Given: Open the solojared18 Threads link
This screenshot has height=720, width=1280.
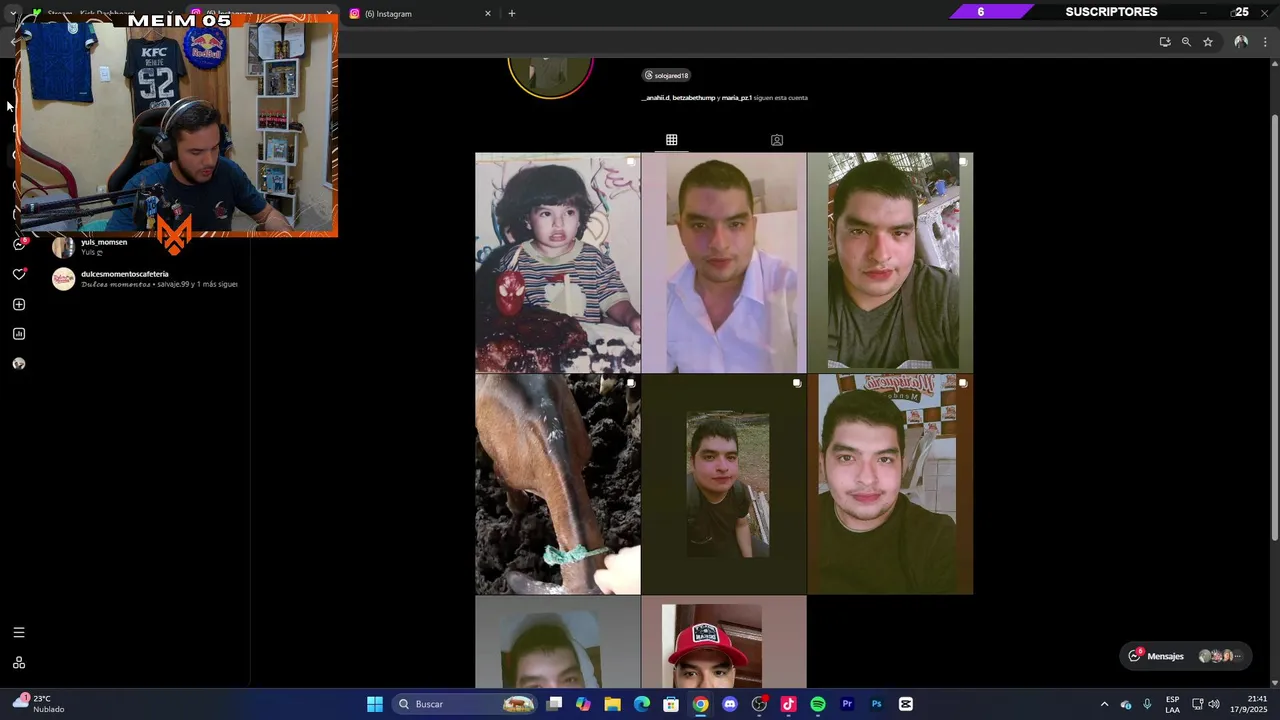Looking at the screenshot, I should 666,75.
